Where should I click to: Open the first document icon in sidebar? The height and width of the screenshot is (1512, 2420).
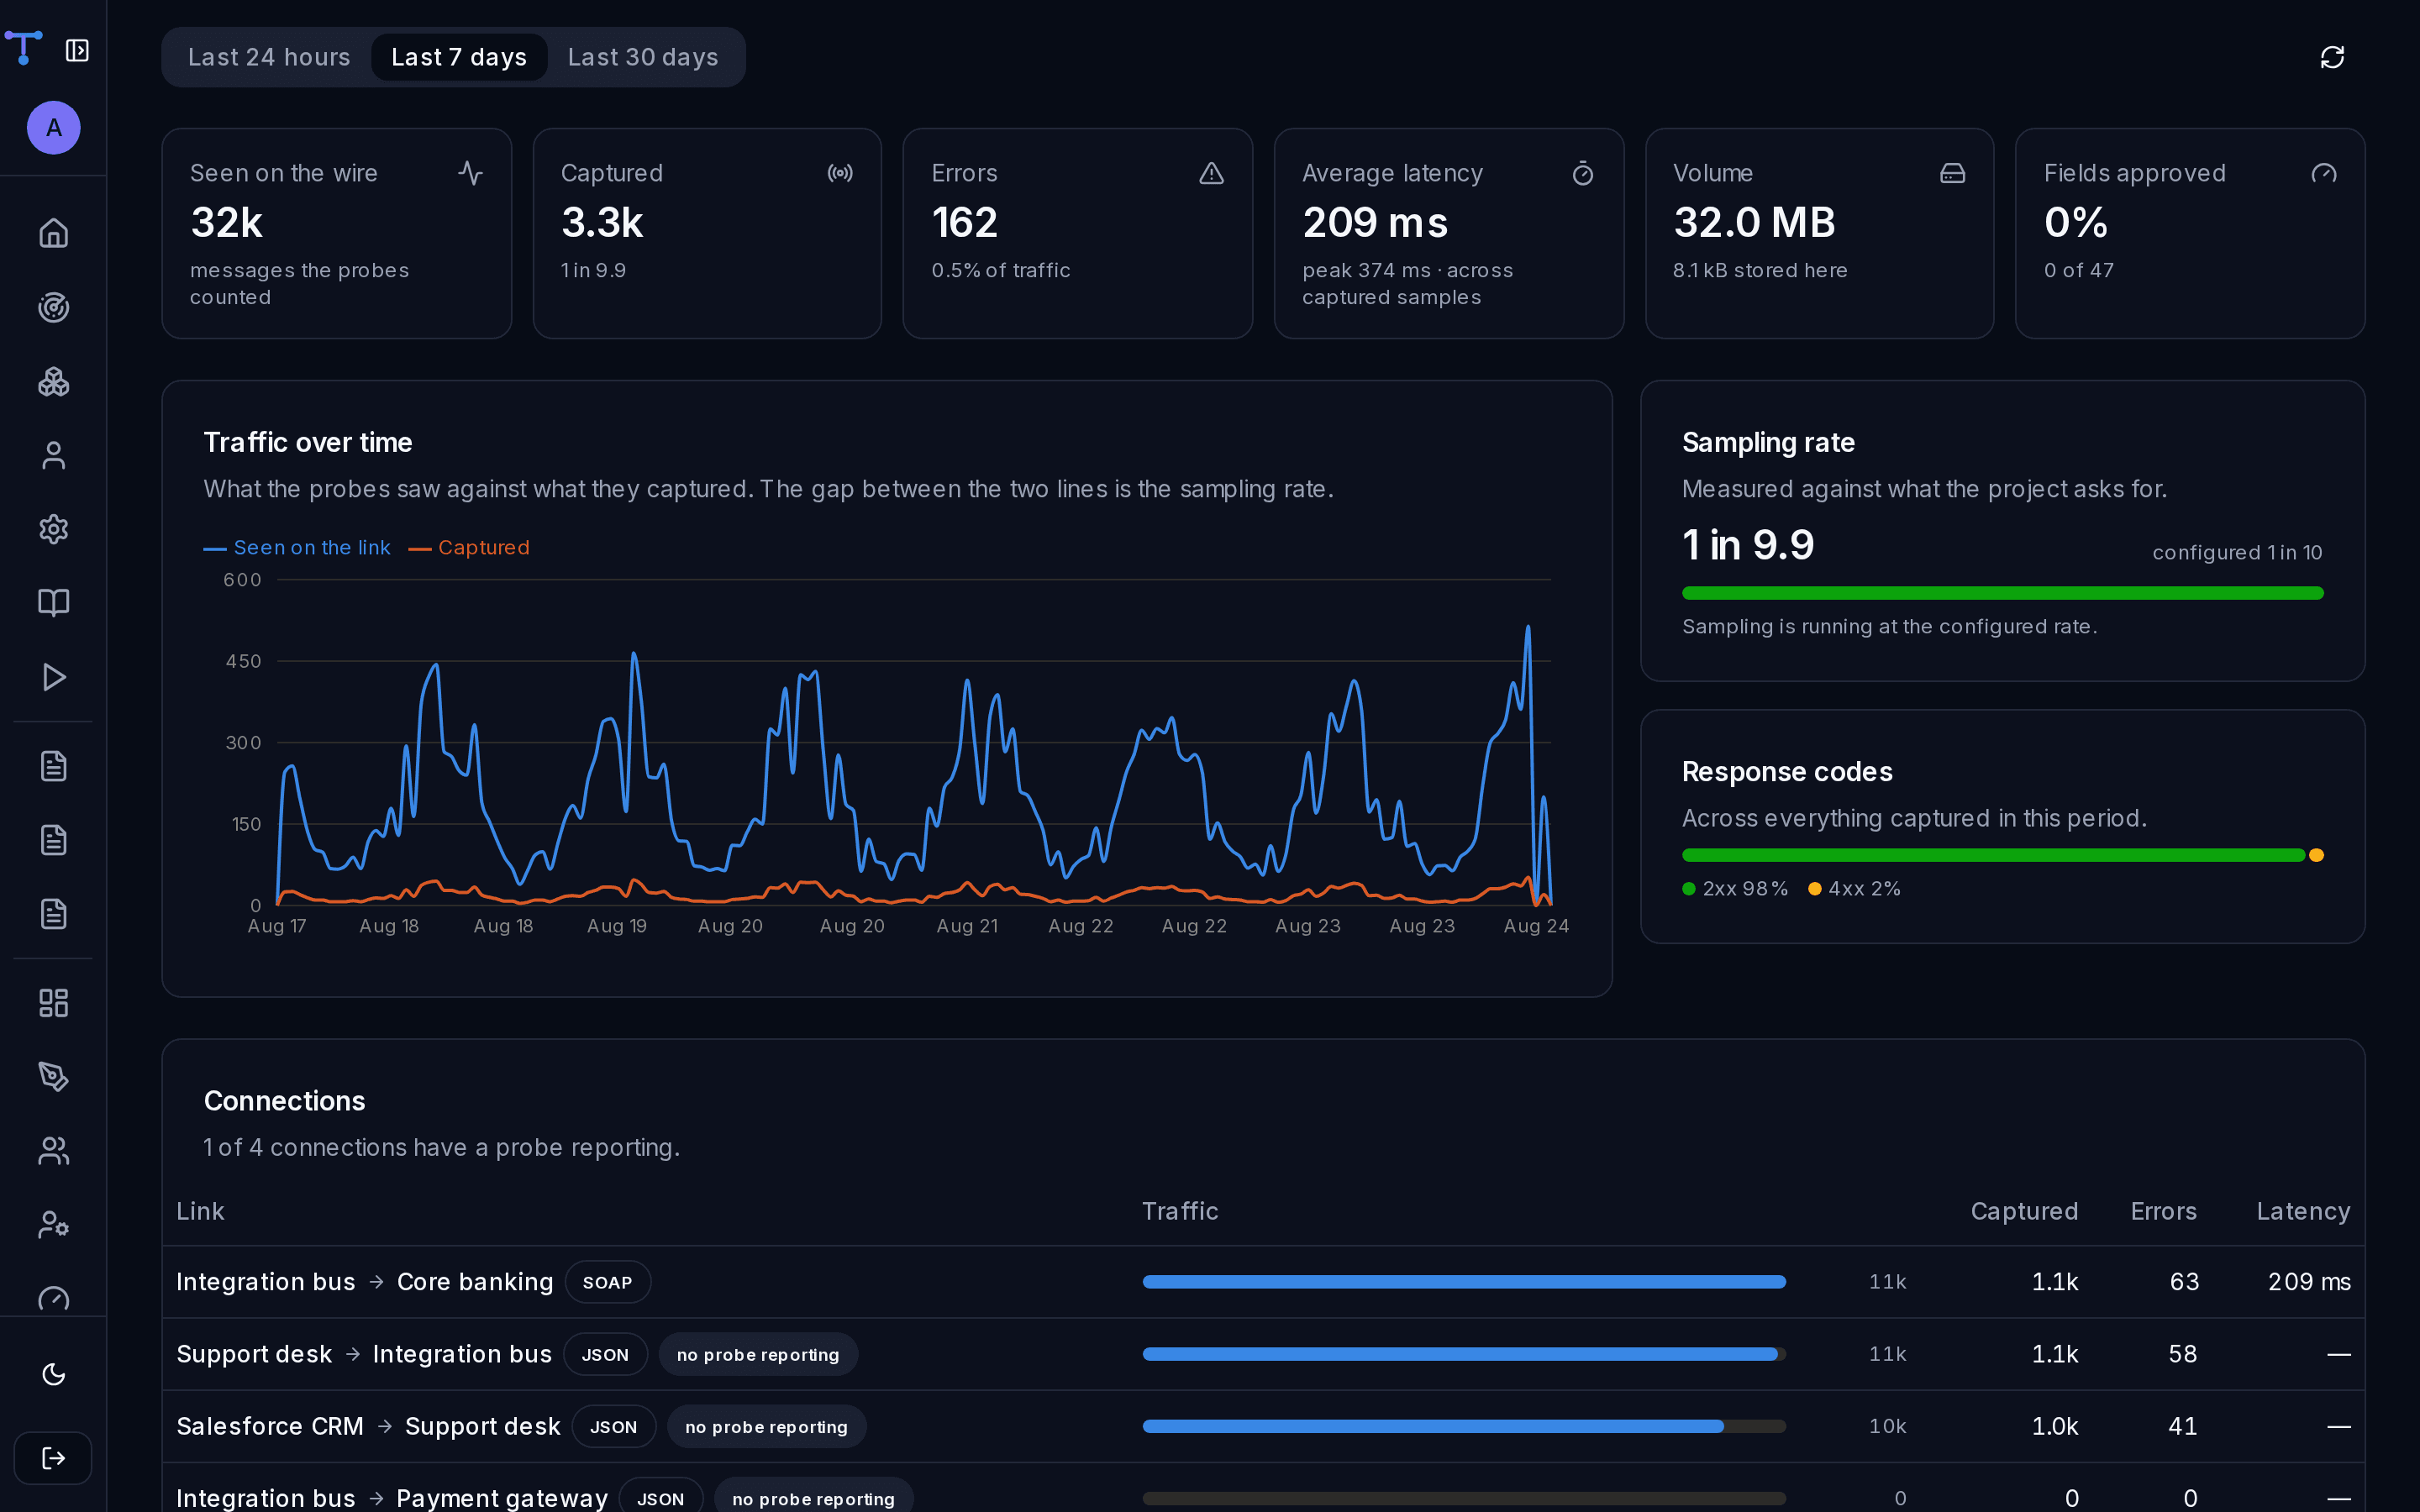[53, 766]
